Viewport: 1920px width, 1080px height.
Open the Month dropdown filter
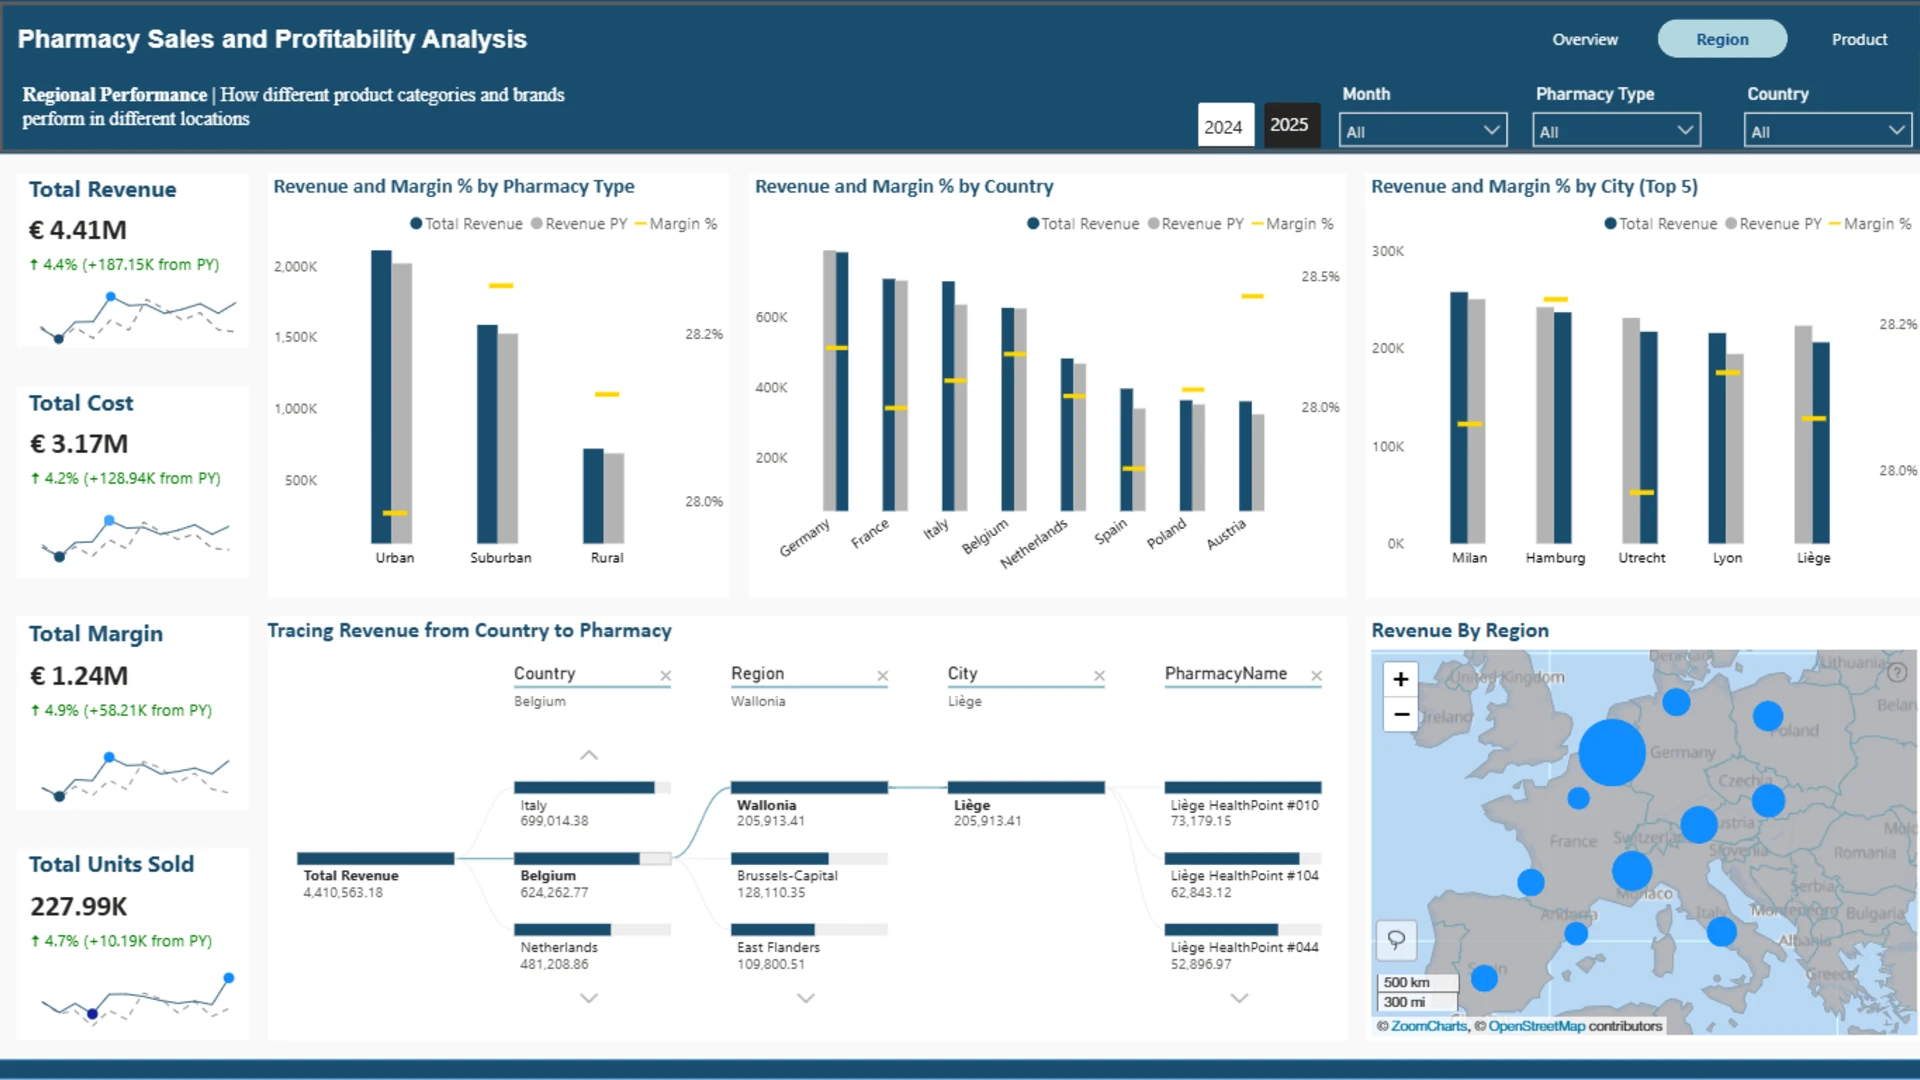[x=1422, y=131]
